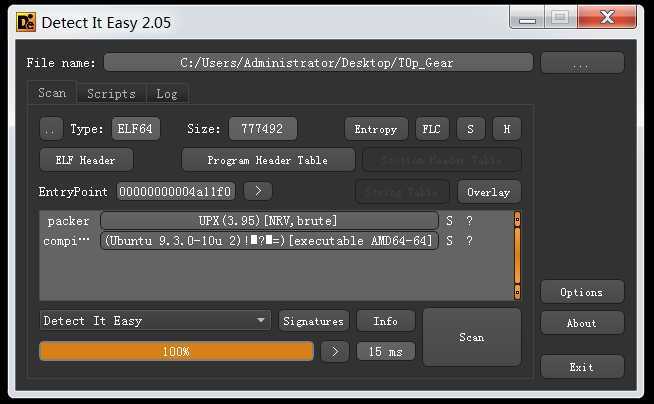Screen dimensions: 654x404
Task: Click the S (strings) button in top row
Action: (x=471, y=129)
